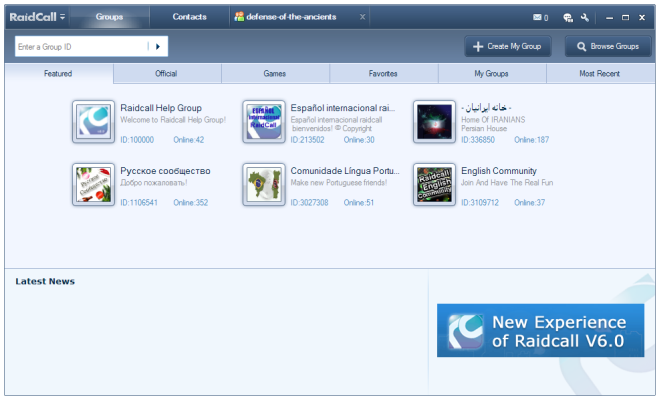Open the Comunidade Língua Portuguesa group icon
Screen dimensions: 660x400
264,184
